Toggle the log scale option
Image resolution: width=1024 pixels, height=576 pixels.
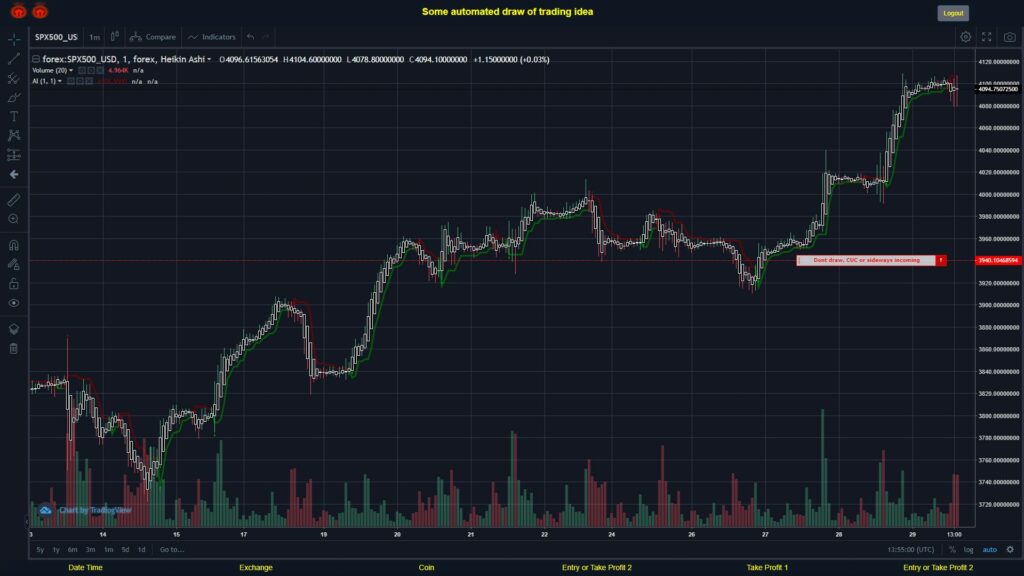968,550
